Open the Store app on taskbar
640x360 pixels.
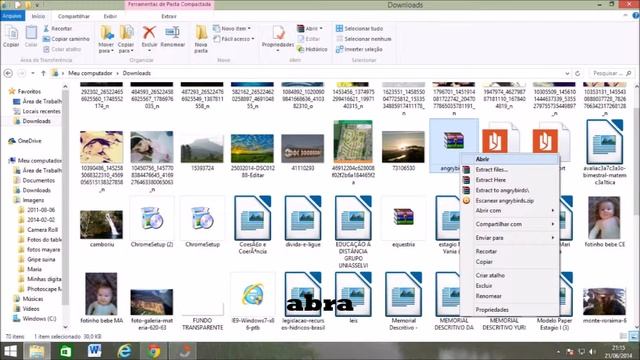click(x=66, y=351)
